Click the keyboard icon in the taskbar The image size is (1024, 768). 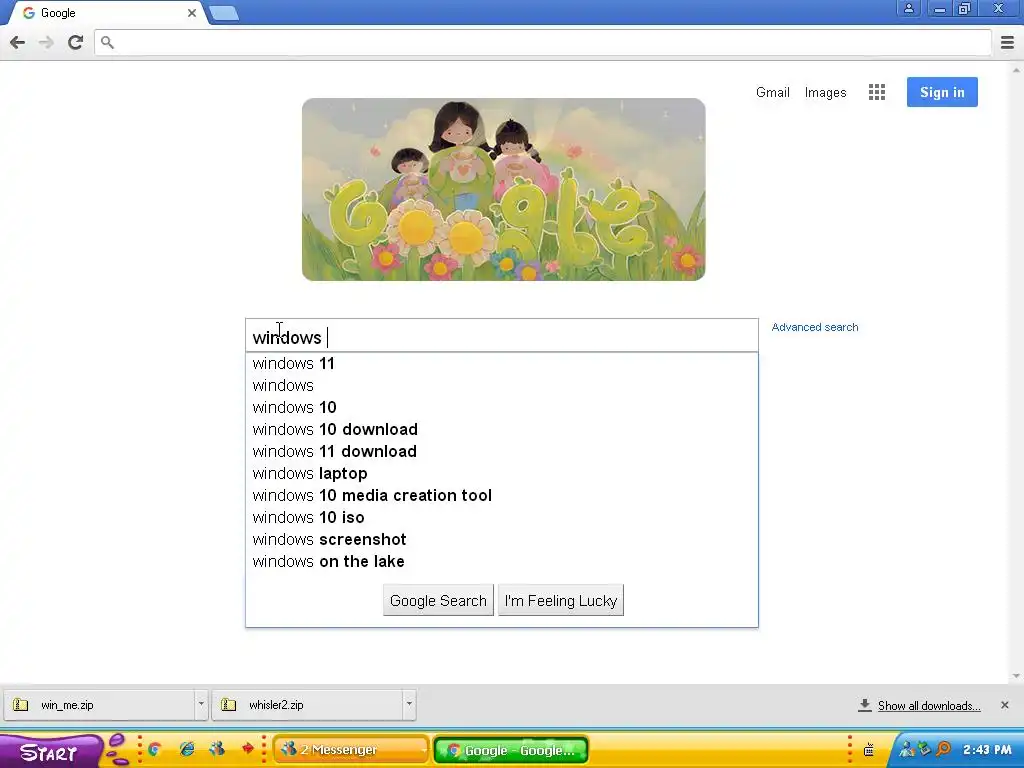pos(869,750)
